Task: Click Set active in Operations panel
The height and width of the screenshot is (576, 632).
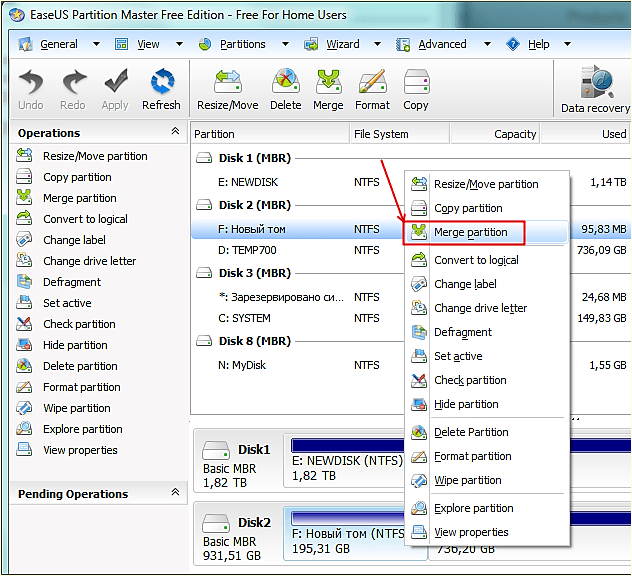Action: click(54, 303)
